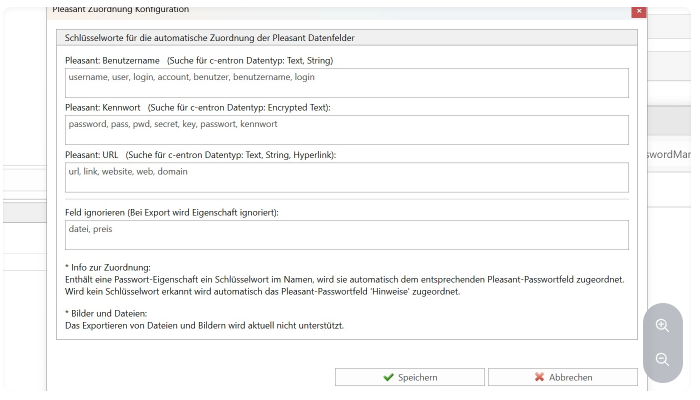Select the URL keywords input box
This screenshot has height=400, width=700.
point(346,177)
